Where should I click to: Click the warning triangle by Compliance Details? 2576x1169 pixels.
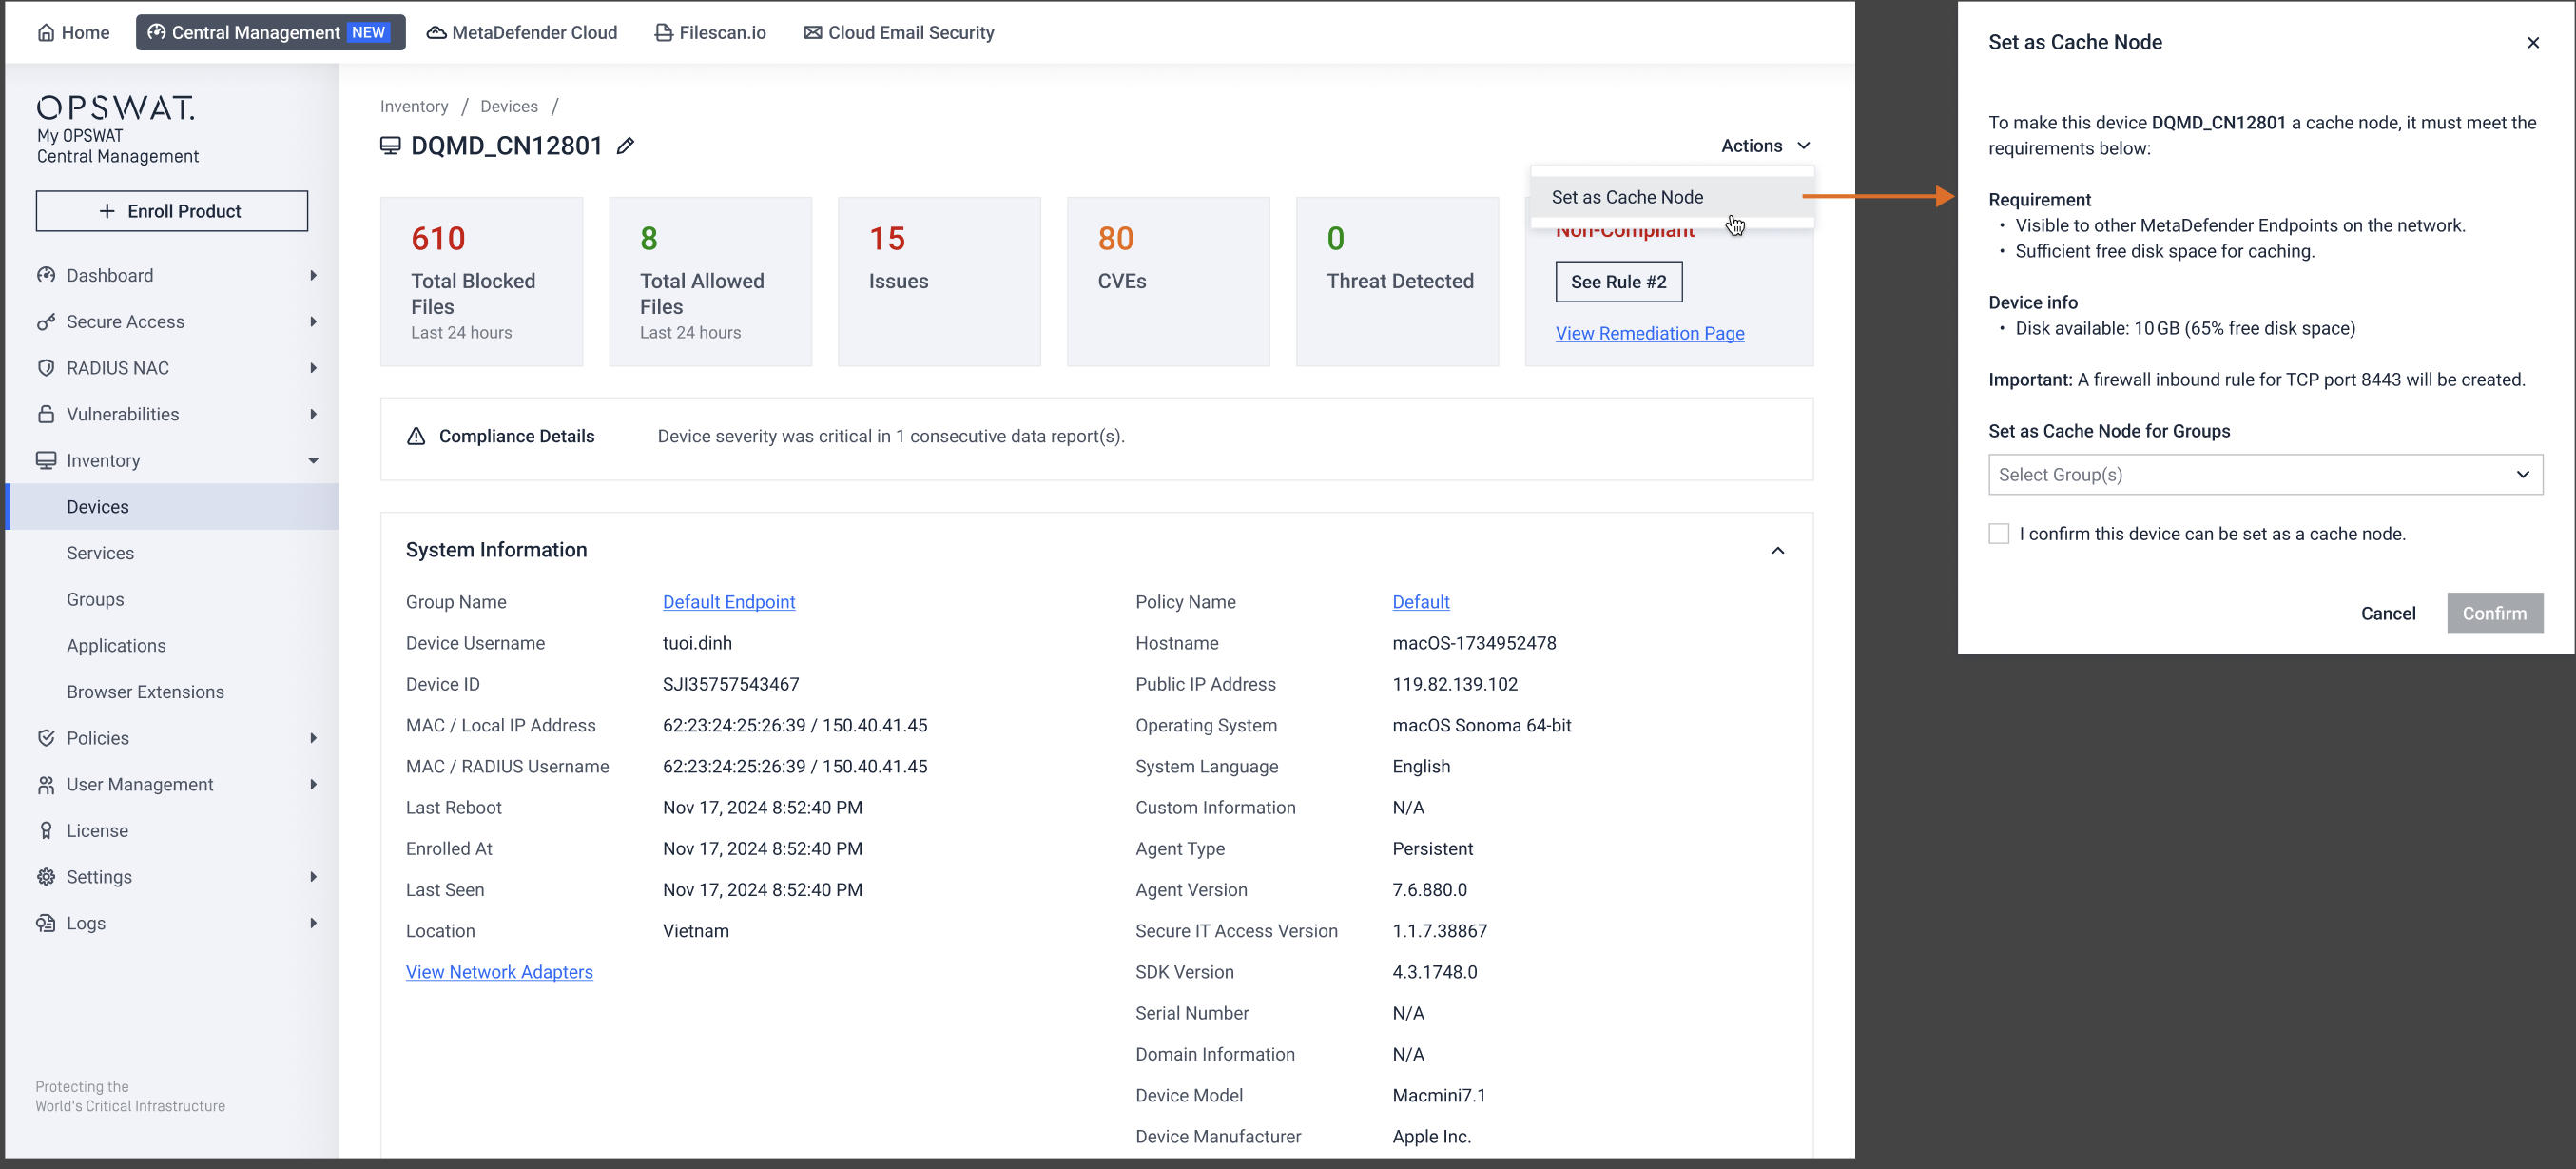(x=416, y=436)
